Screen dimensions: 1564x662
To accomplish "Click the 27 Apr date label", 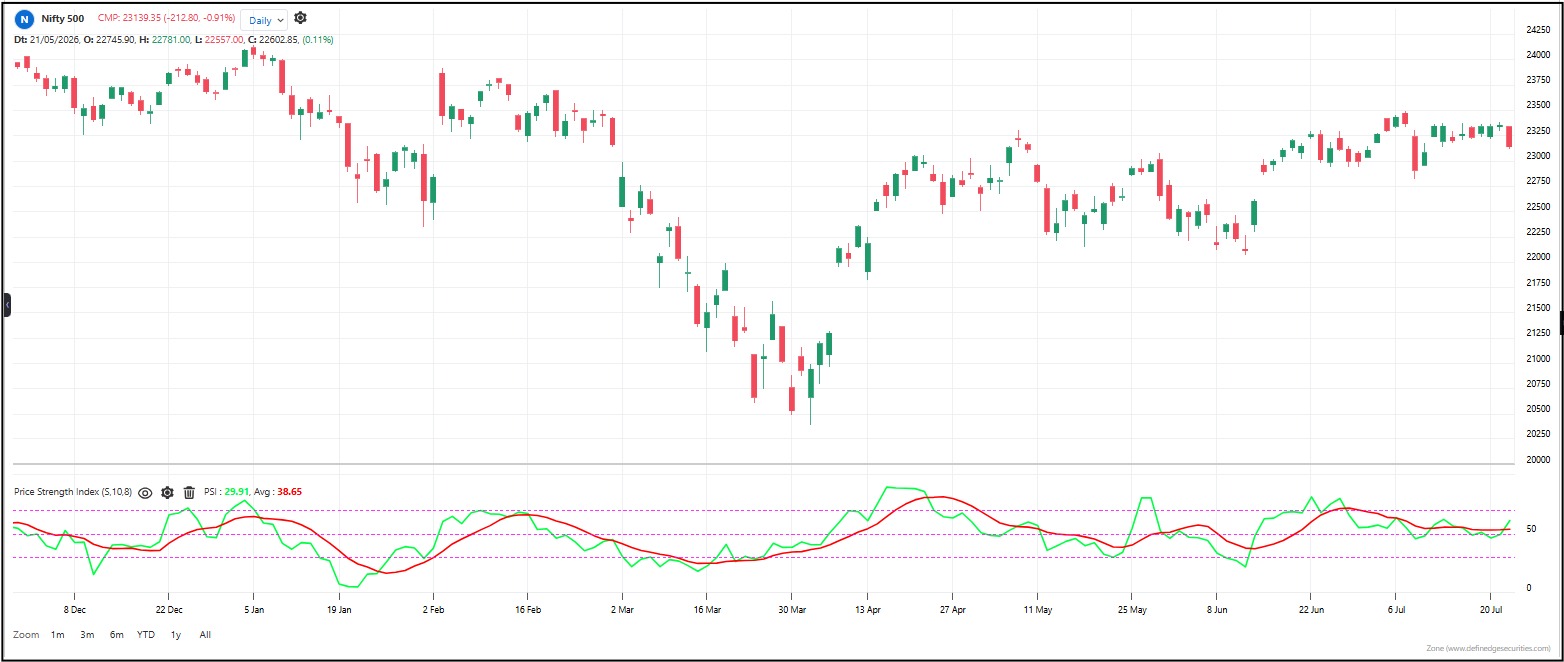I will [x=953, y=608].
